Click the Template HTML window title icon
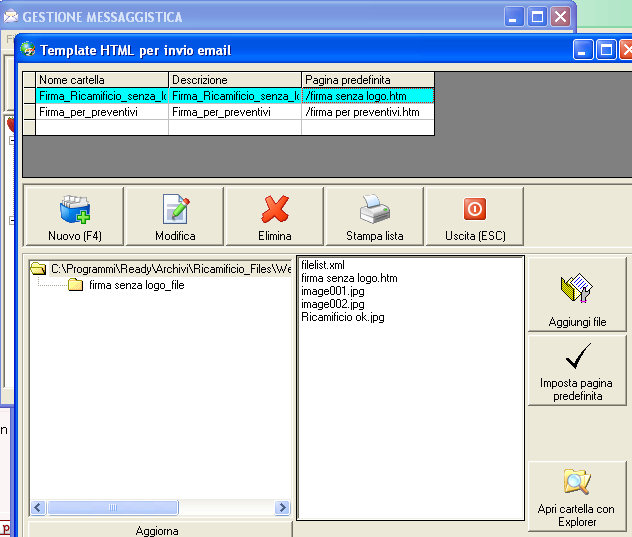The width and height of the screenshot is (632, 537). tap(28, 49)
